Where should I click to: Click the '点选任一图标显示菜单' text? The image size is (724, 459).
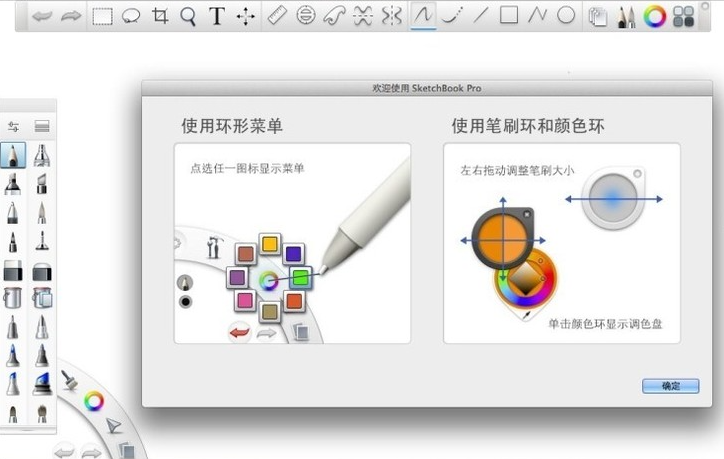click(247, 168)
